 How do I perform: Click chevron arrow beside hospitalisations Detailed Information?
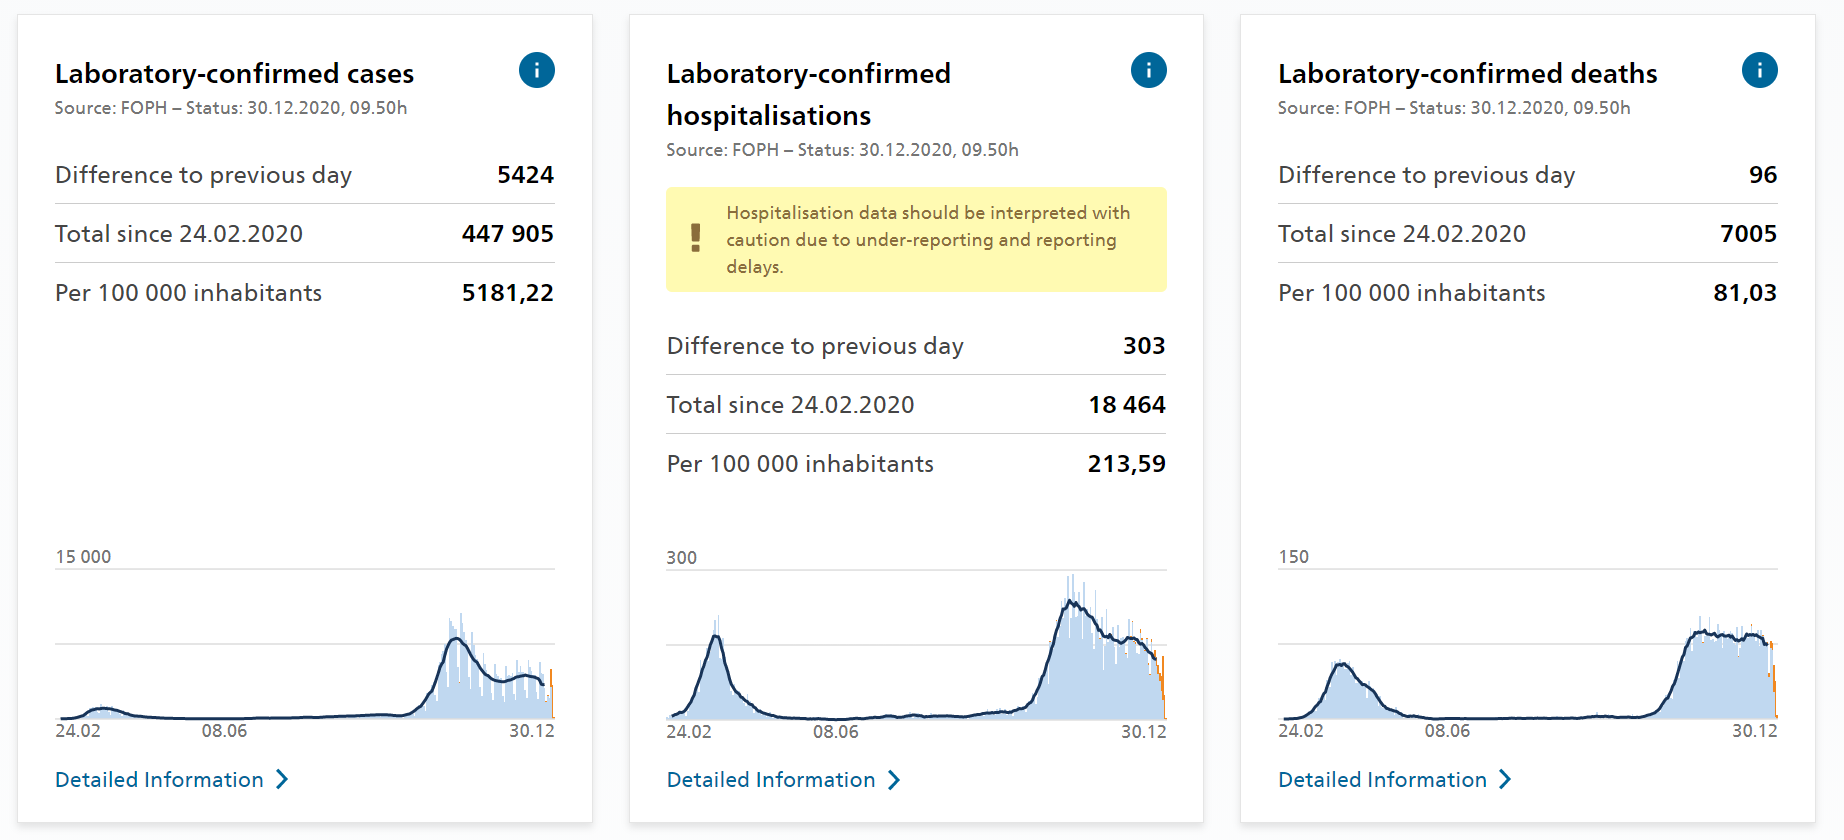coord(894,780)
